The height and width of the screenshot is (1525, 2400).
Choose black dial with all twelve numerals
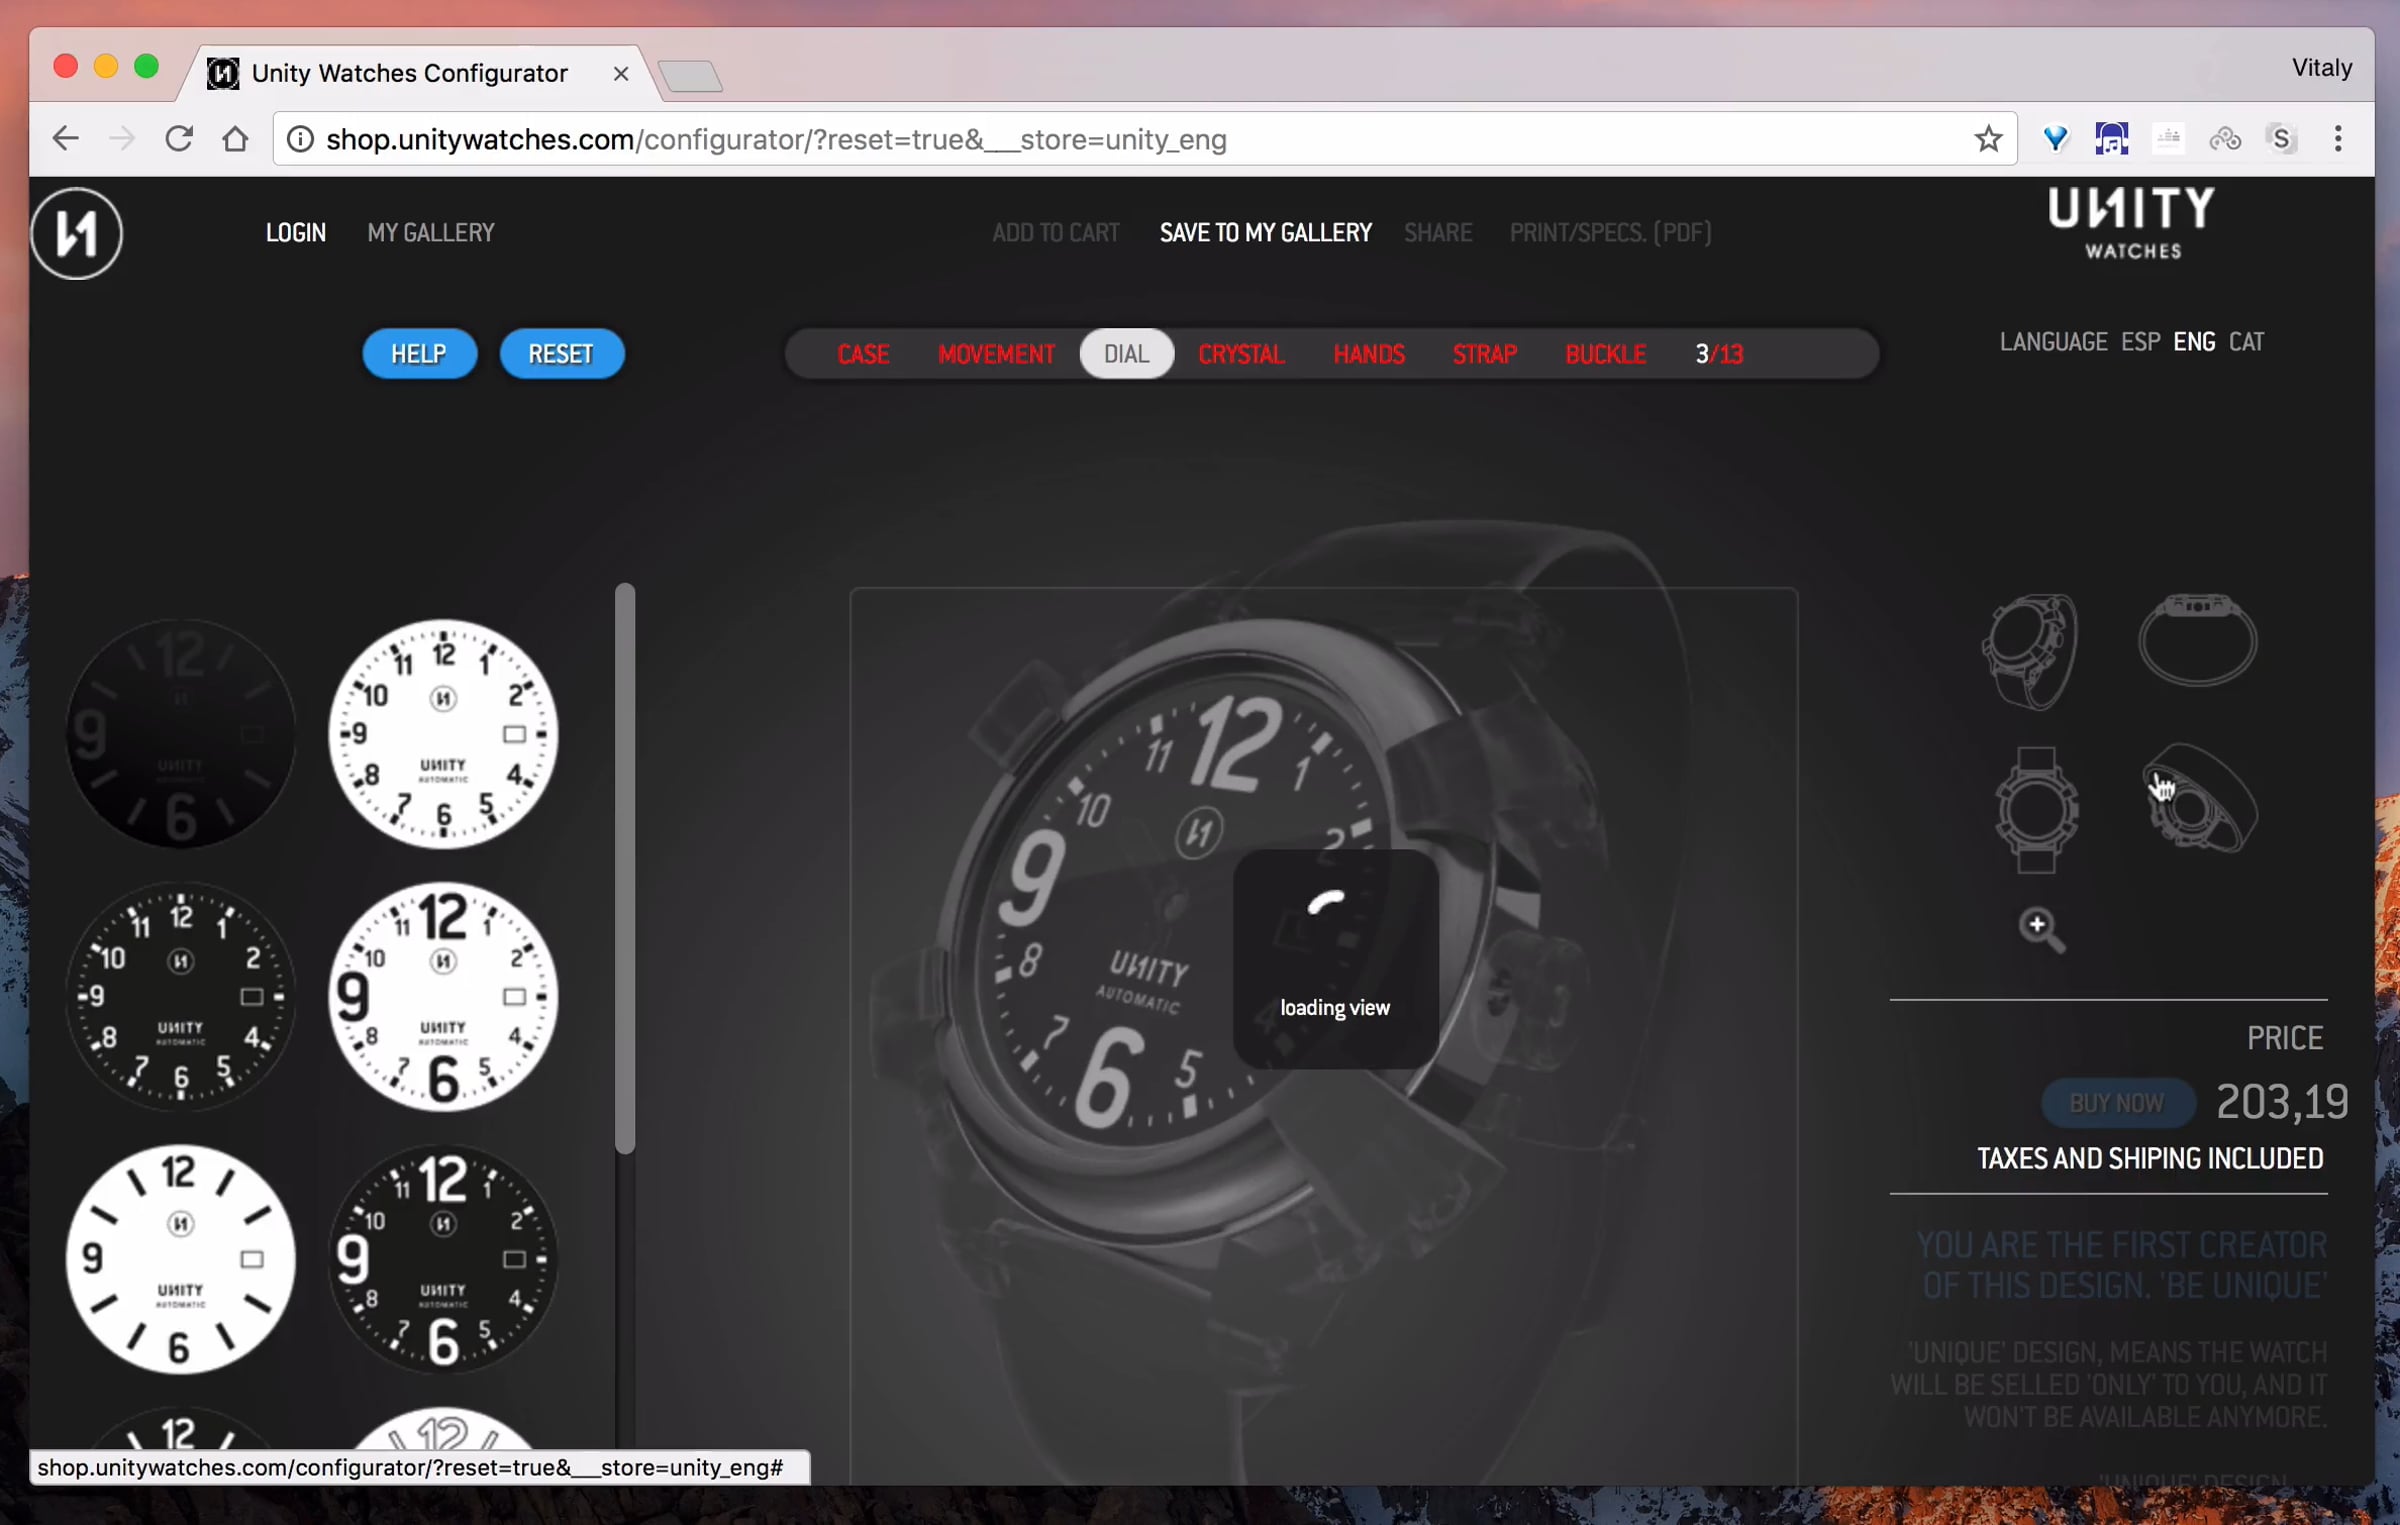point(180,997)
